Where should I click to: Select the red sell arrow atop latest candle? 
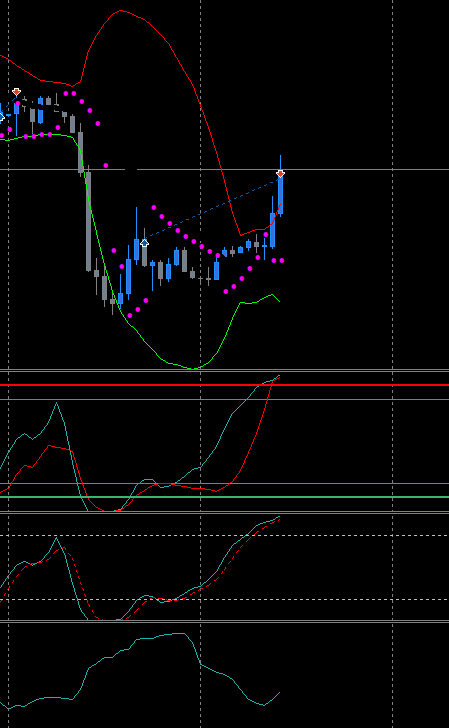click(280, 174)
